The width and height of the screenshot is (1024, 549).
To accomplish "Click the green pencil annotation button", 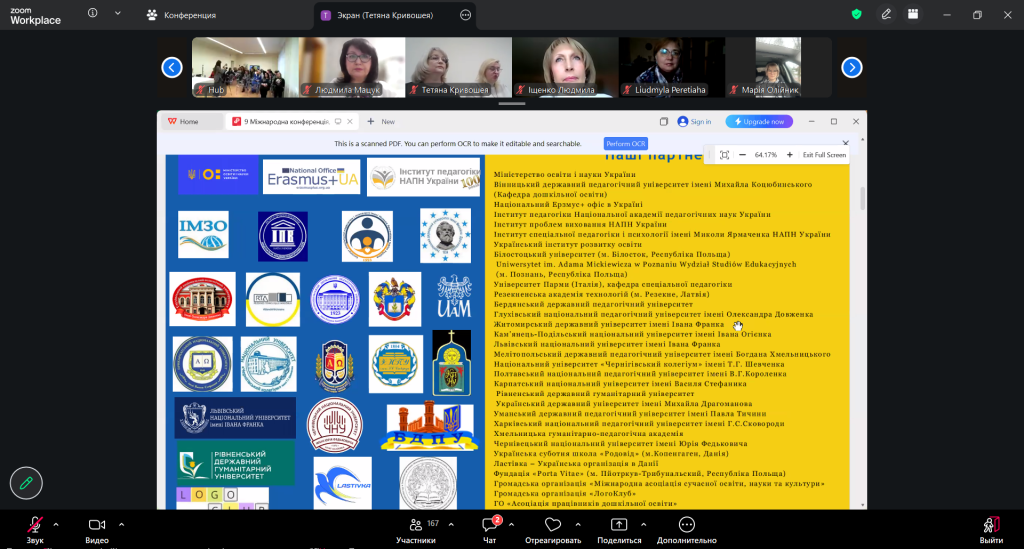I will 26,483.
